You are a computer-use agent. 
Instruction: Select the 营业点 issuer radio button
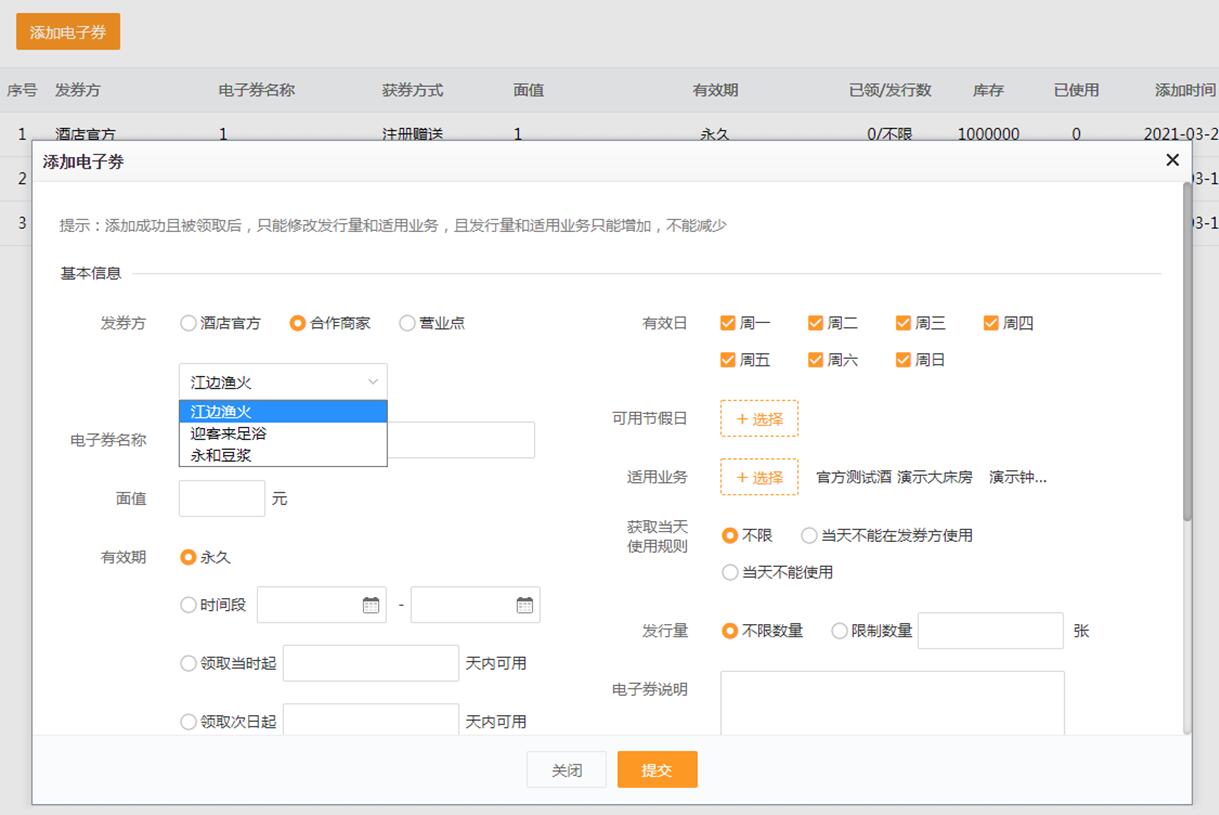pyautogui.click(x=407, y=323)
